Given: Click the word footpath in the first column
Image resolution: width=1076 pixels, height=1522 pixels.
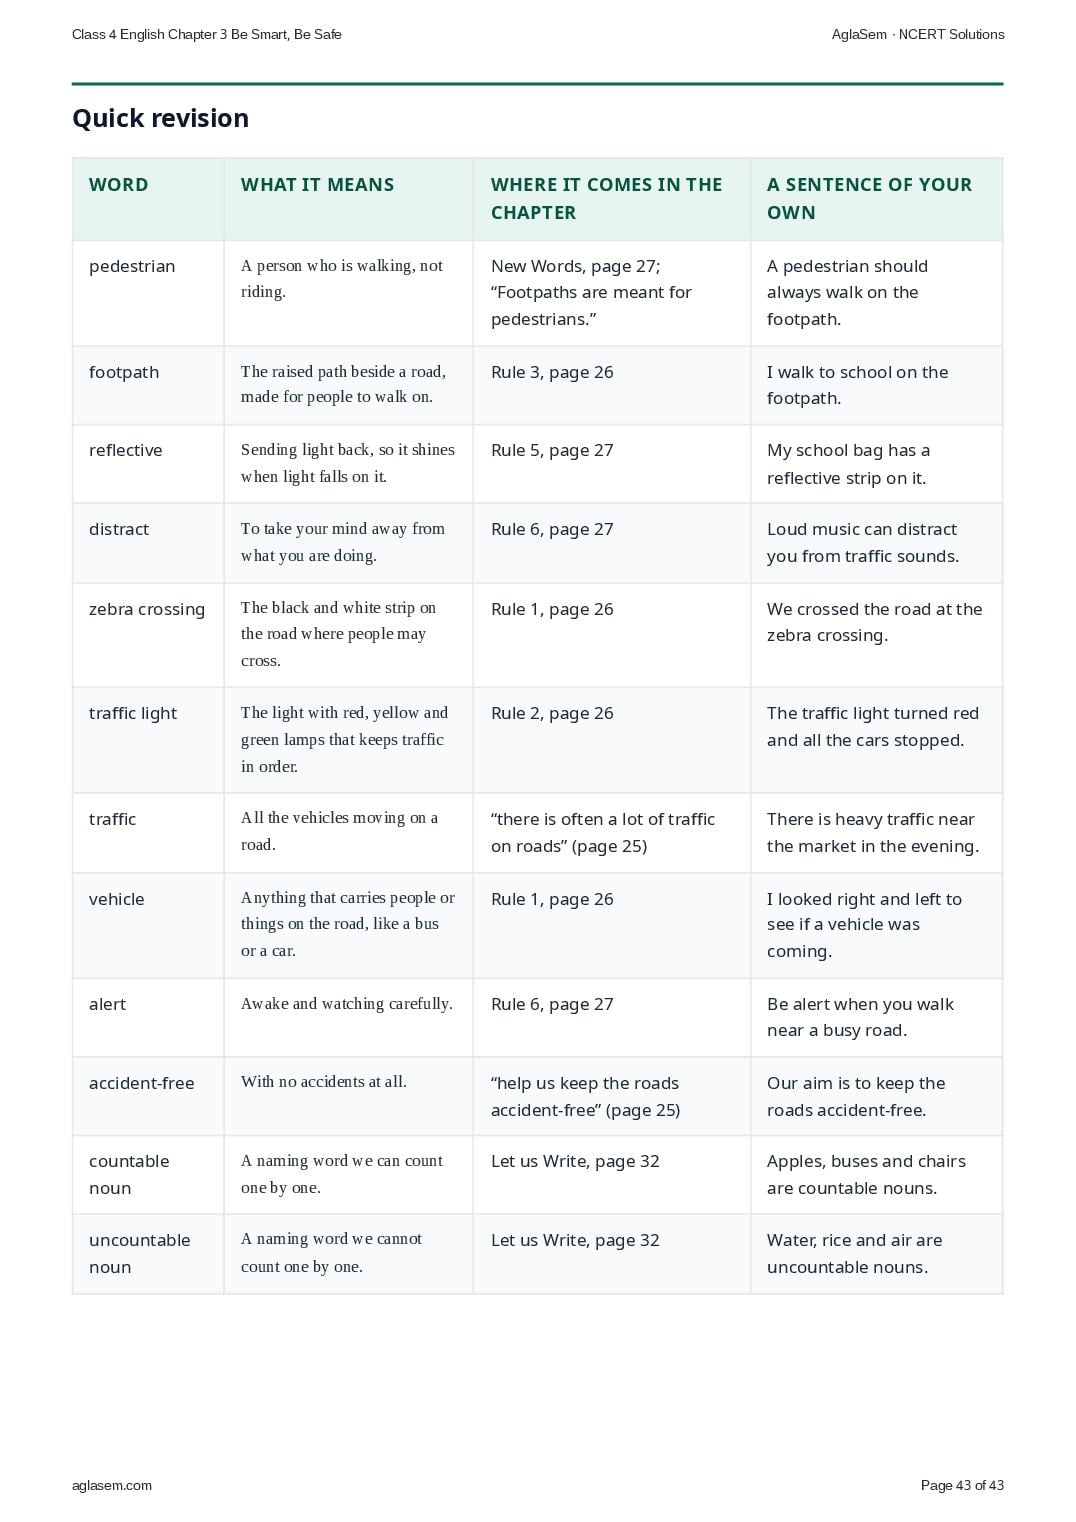Looking at the screenshot, I should pos(124,372).
